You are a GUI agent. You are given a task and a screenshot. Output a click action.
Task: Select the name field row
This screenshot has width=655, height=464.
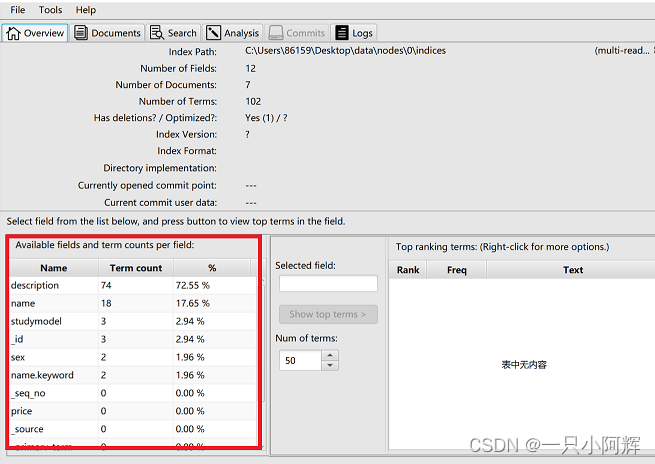tap(133, 303)
